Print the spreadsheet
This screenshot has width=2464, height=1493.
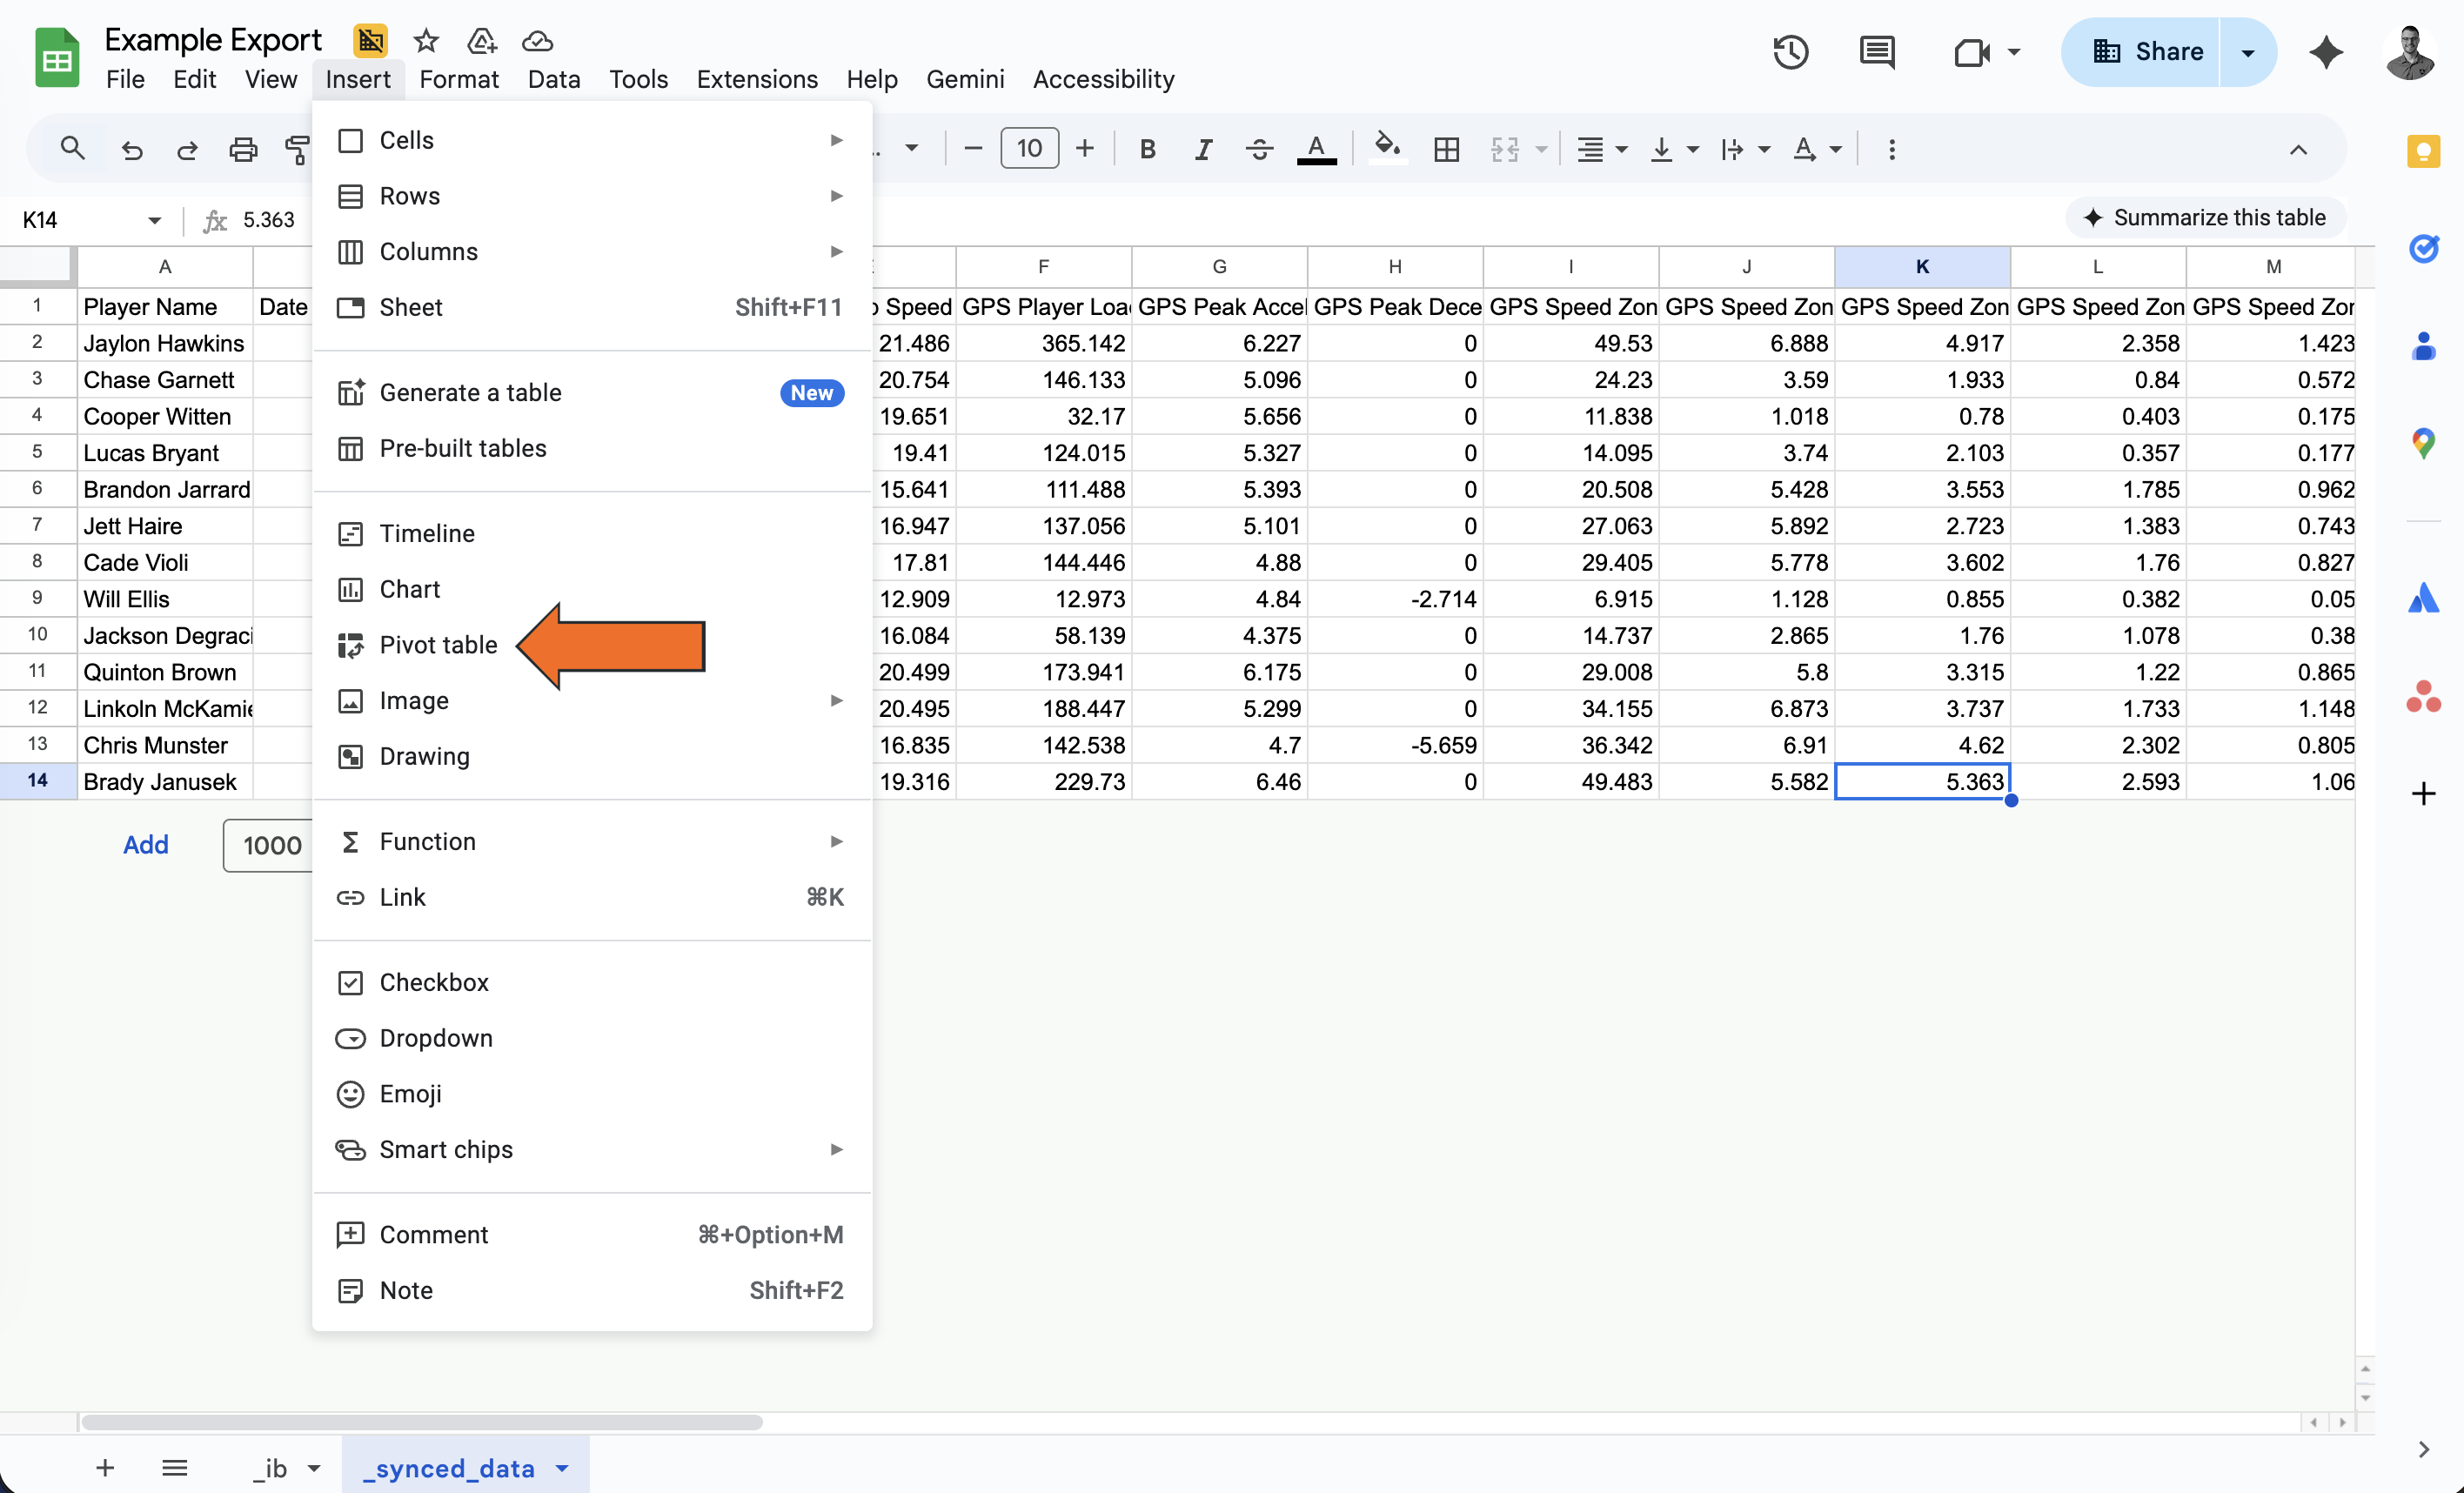tap(243, 149)
